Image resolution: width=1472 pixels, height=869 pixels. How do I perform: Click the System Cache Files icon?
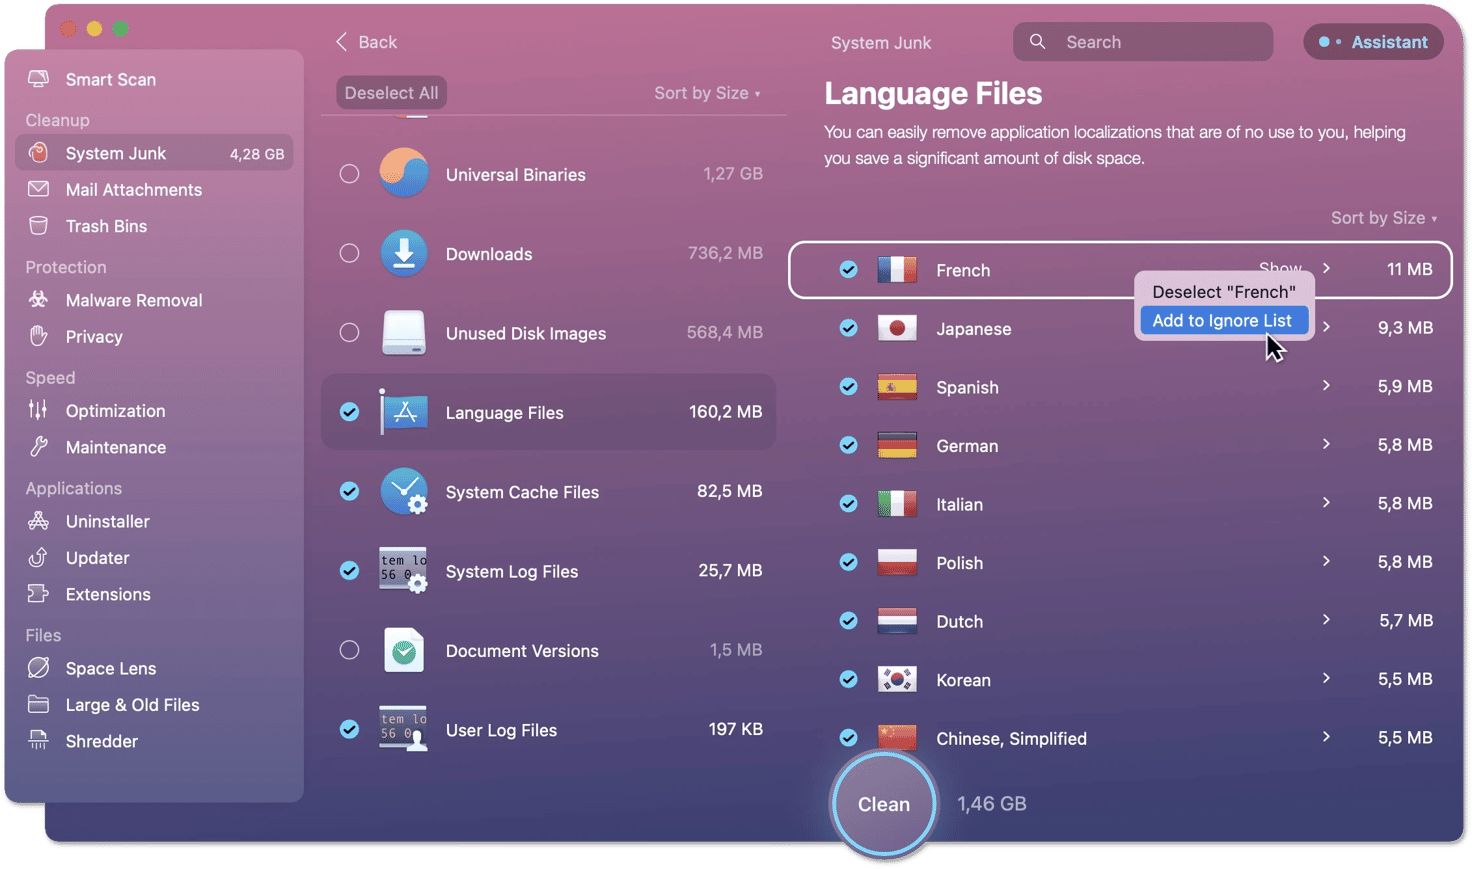[404, 491]
